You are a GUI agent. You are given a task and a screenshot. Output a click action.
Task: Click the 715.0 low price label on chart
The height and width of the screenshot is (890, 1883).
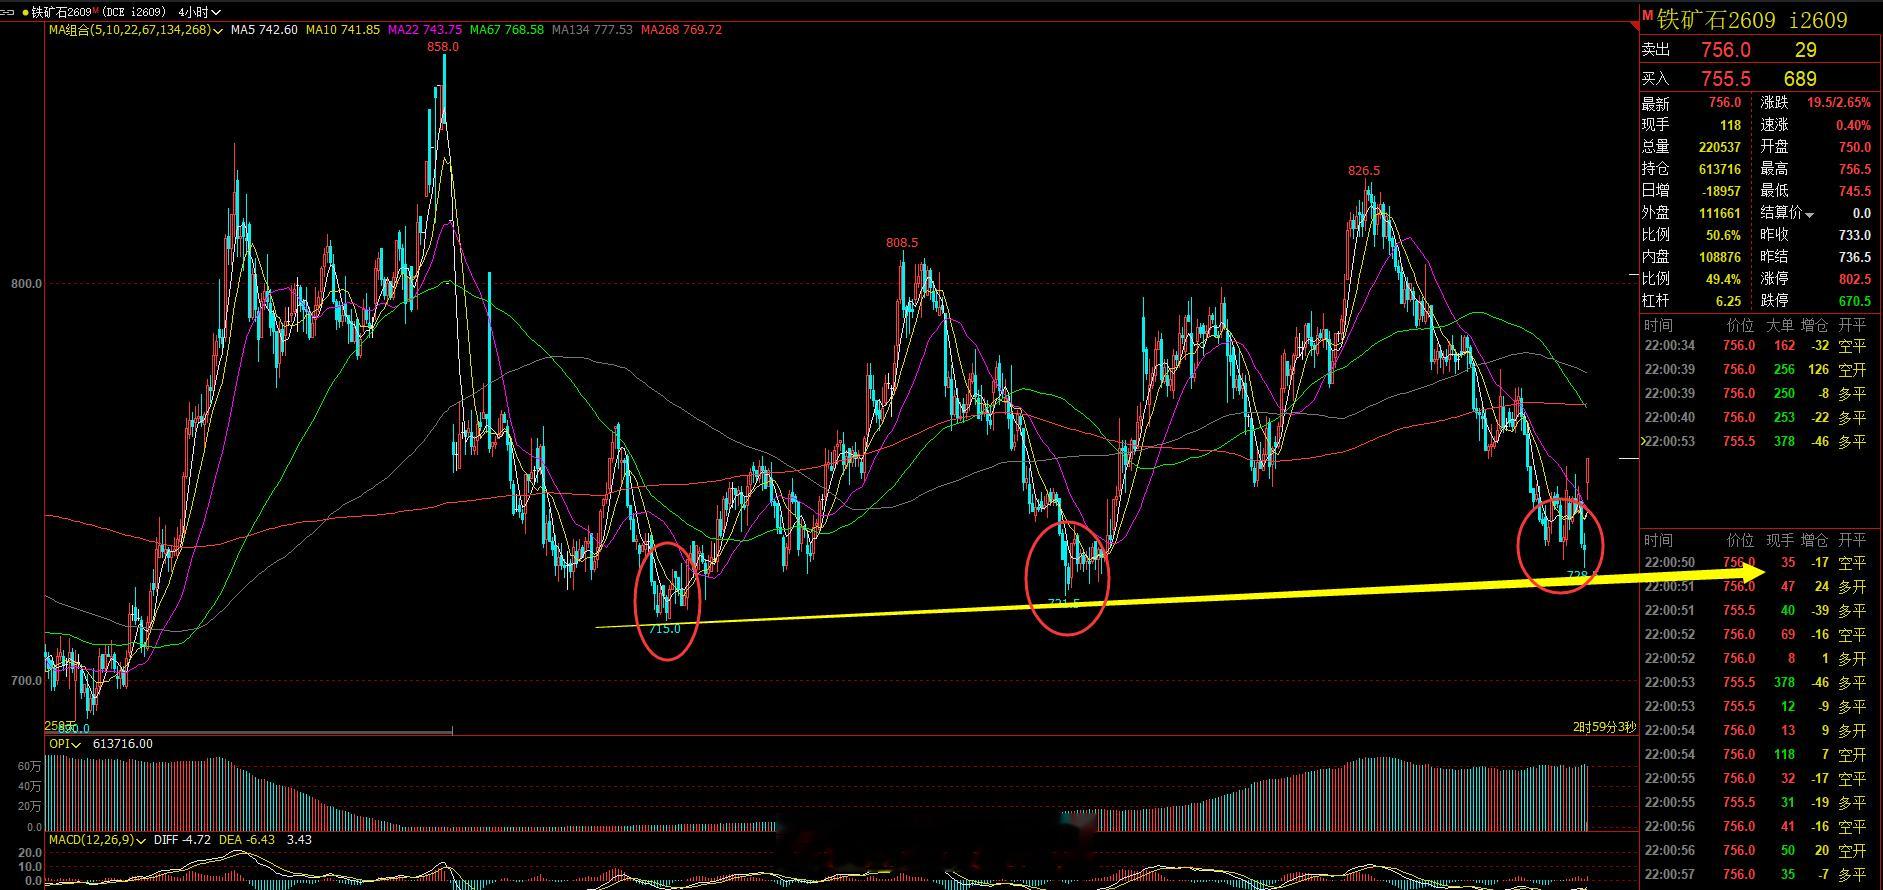pos(664,629)
